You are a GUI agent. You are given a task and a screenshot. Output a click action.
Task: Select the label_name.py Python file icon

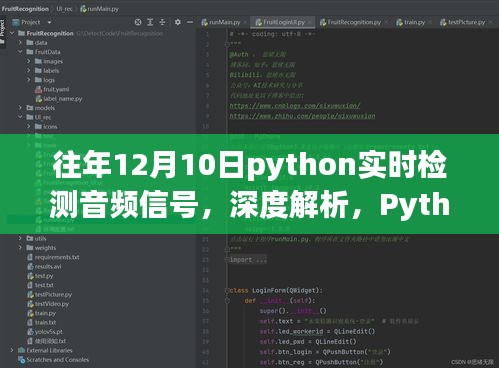pyautogui.click(x=38, y=99)
